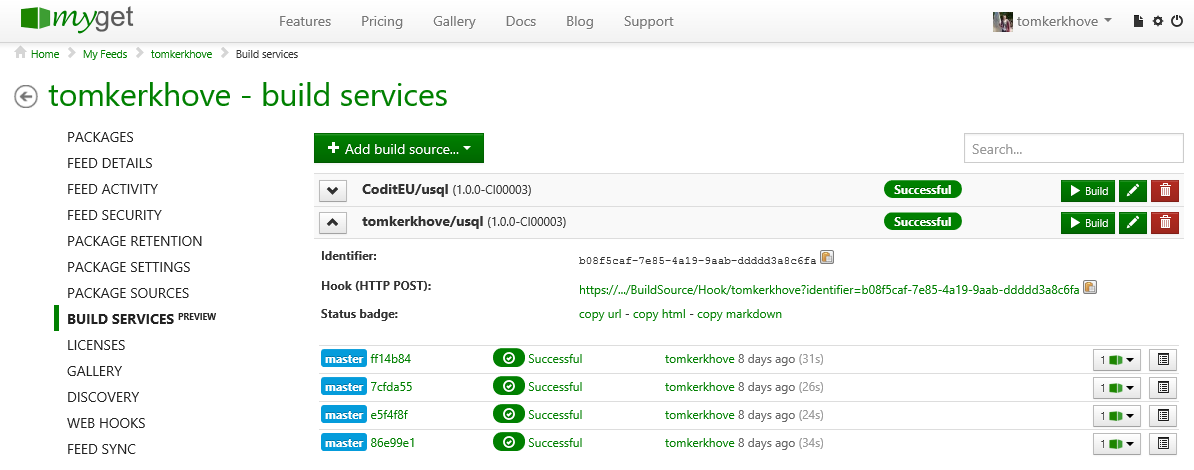Click copy markdown status badge link
1194x470 pixels.
[x=739, y=314]
